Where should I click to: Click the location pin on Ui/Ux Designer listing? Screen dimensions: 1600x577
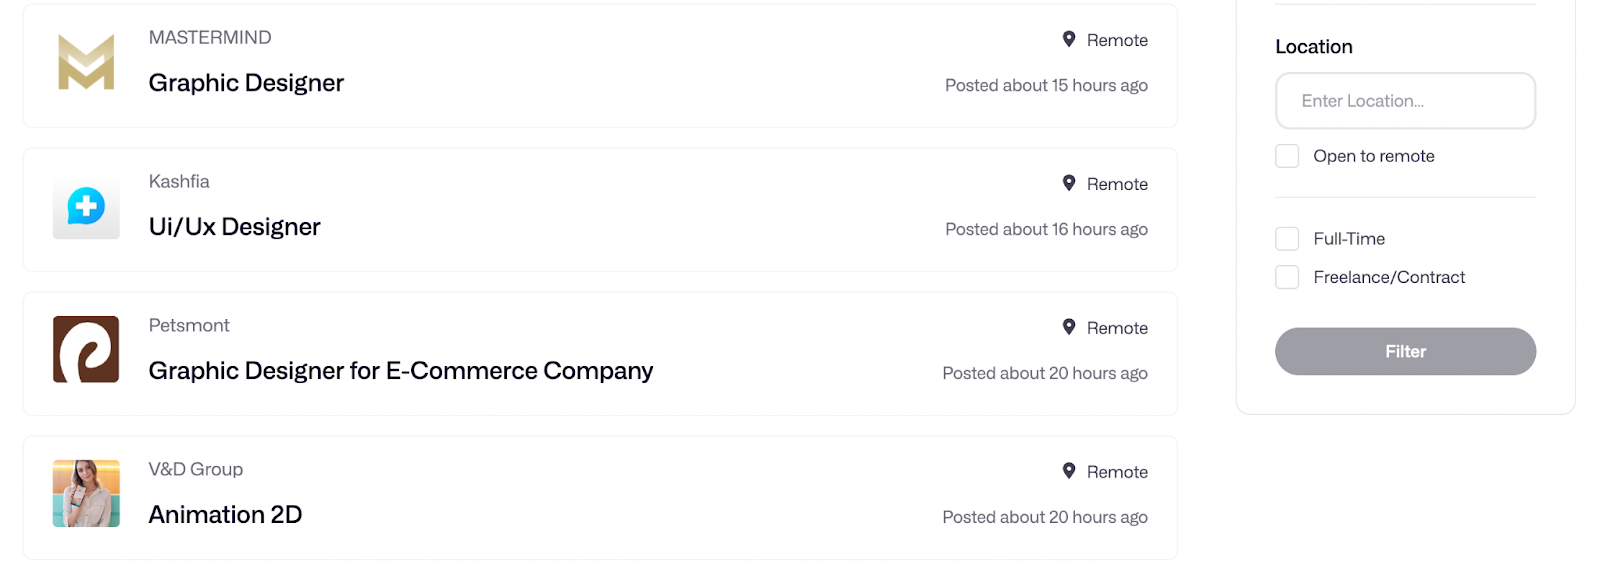(x=1069, y=183)
